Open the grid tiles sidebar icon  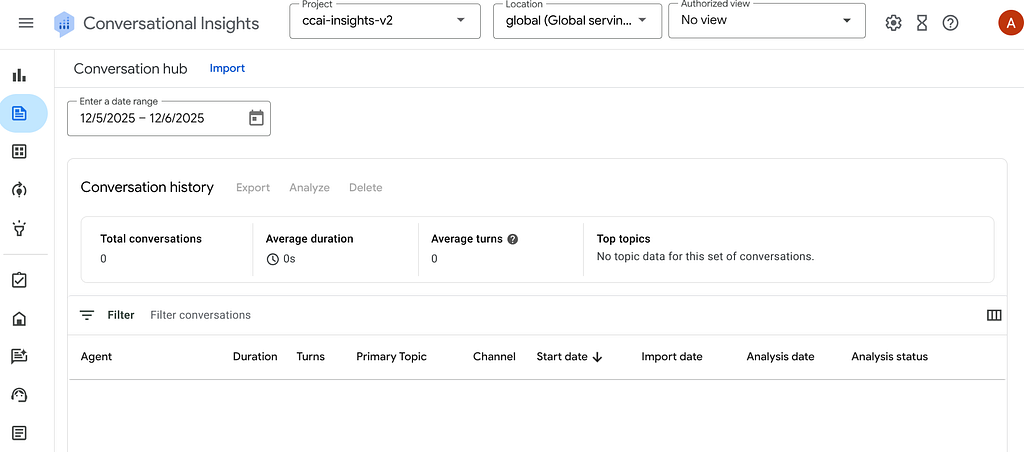(20, 152)
